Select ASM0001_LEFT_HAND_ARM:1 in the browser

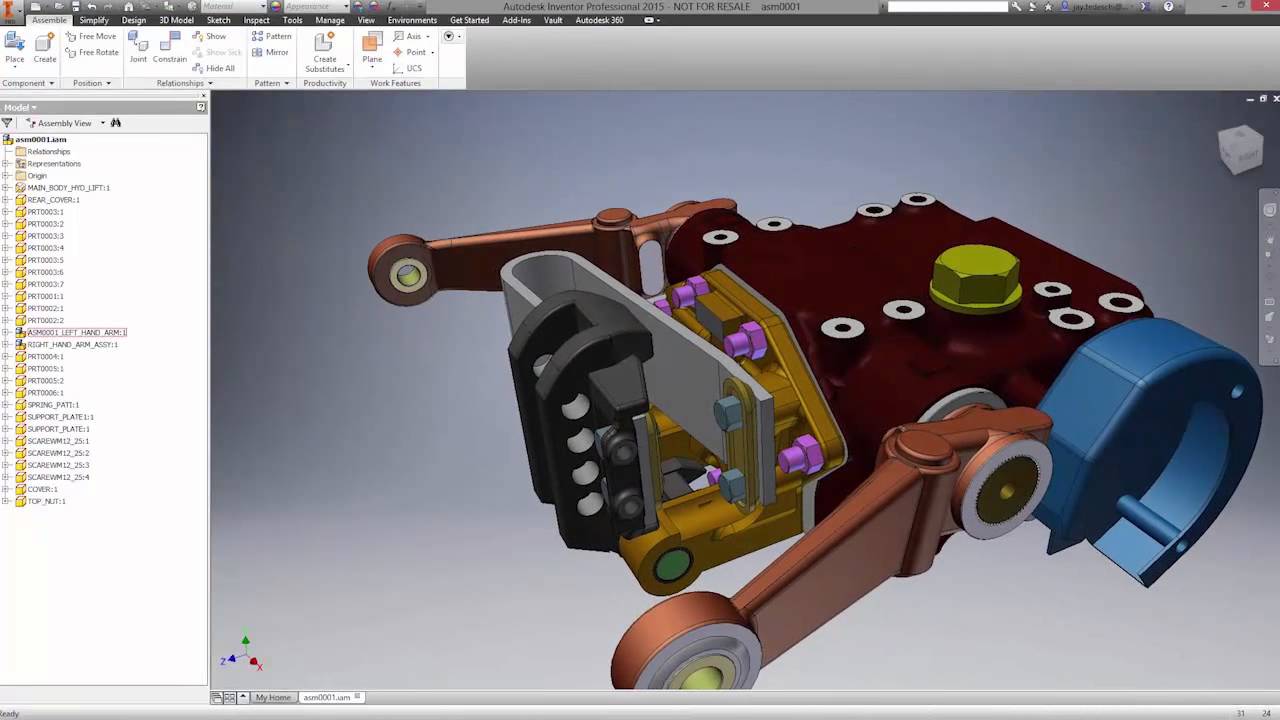pos(76,332)
